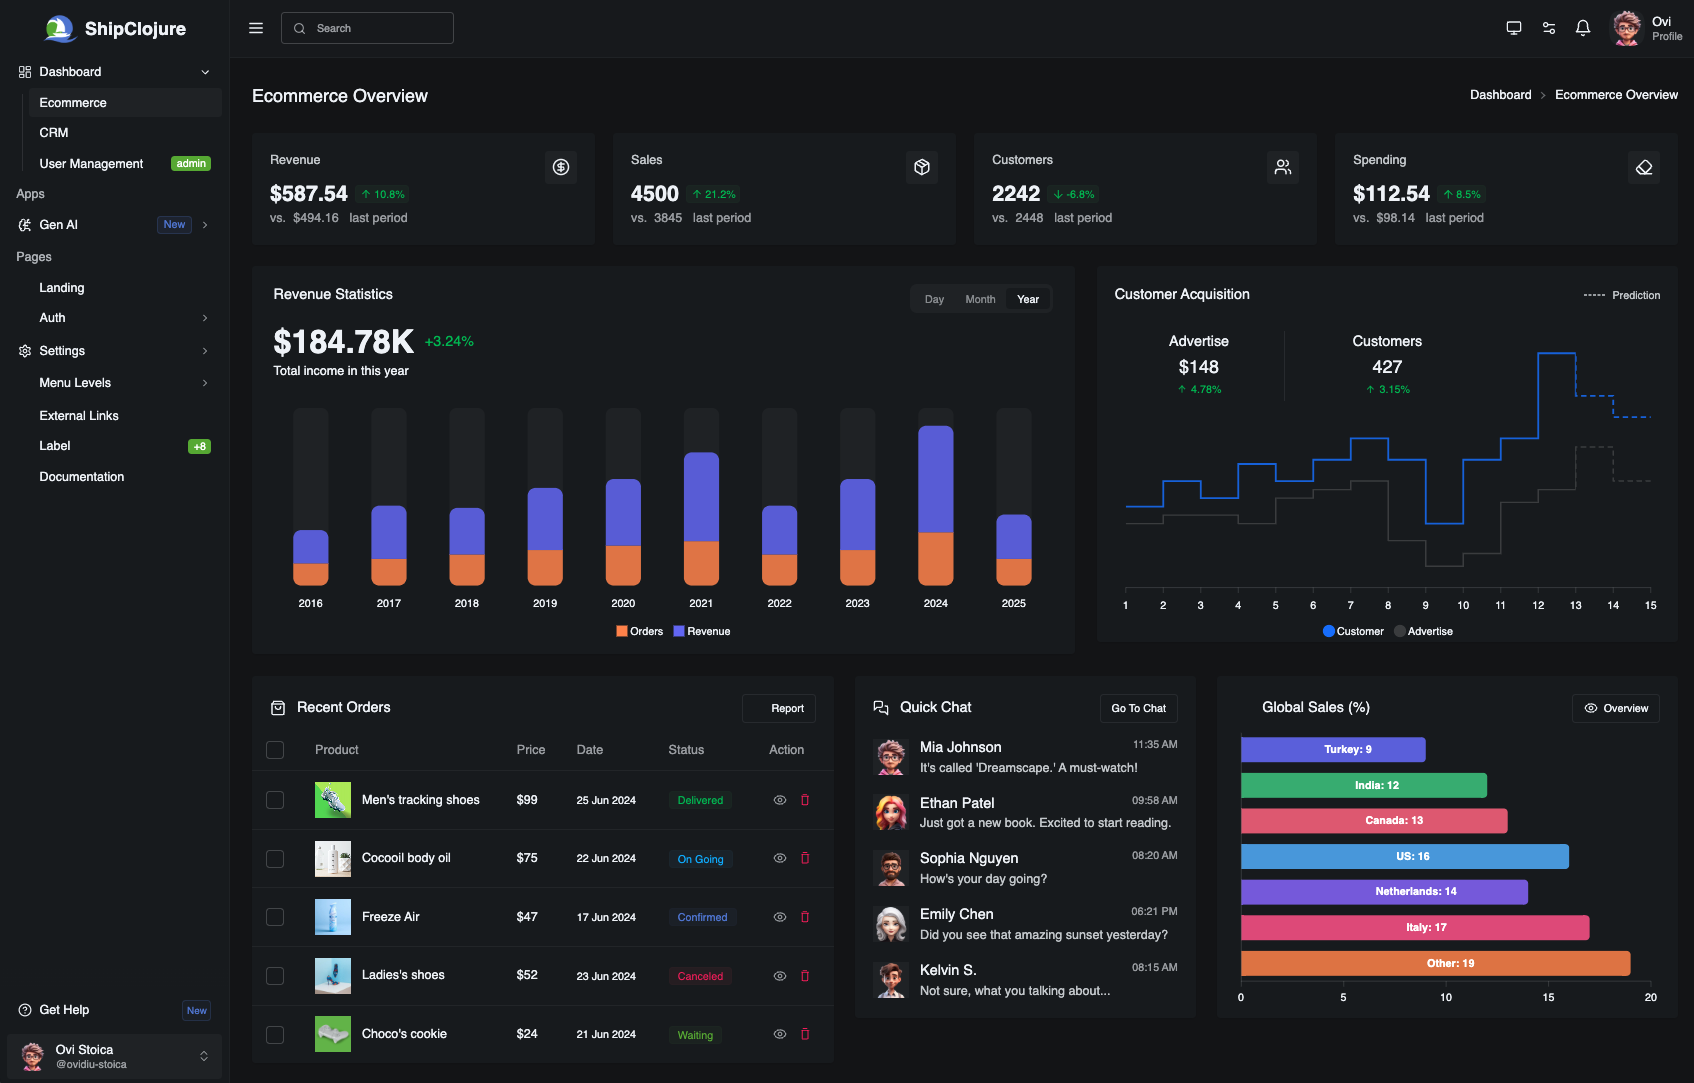The width and height of the screenshot is (1694, 1083).
Task: Click the Go To Chat button
Action: click(1138, 708)
